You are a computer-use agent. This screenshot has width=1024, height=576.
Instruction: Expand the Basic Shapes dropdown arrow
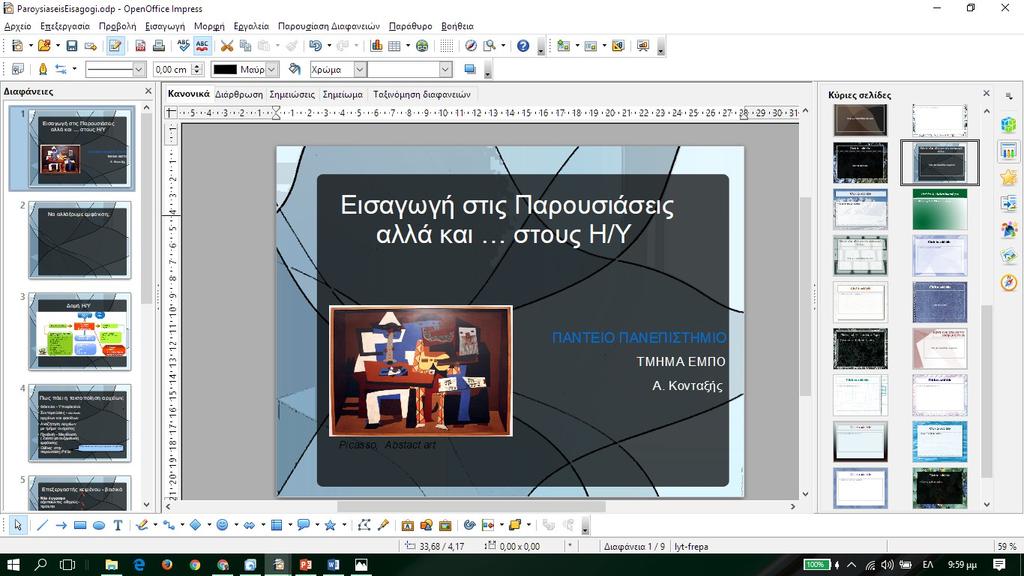pyautogui.click(x=208, y=525)
